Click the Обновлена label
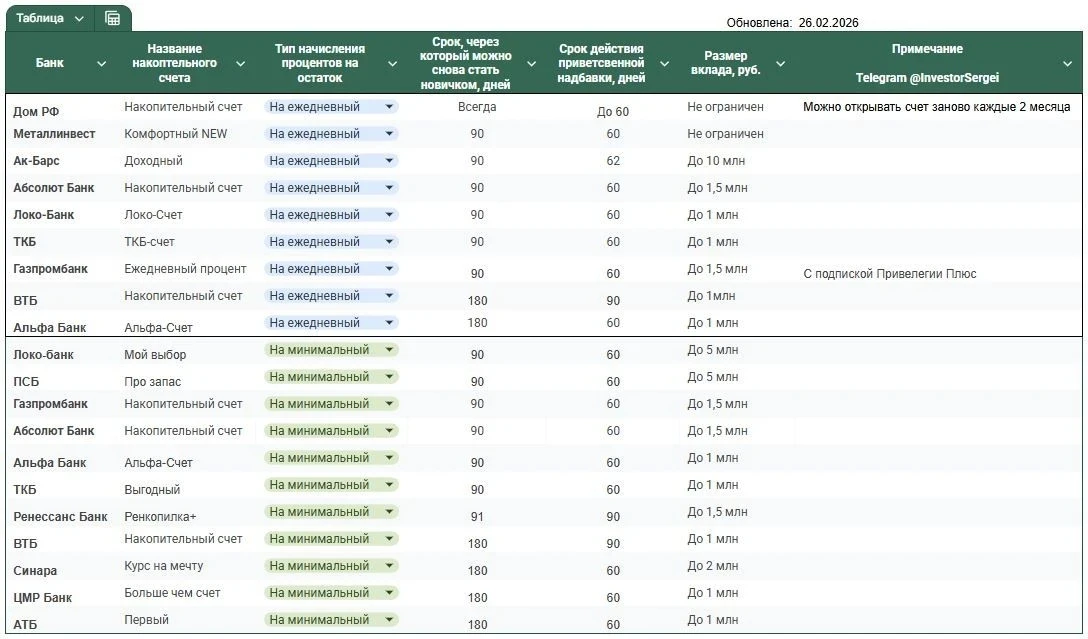This screenshot has width=1088, height=639. (759, 23)
